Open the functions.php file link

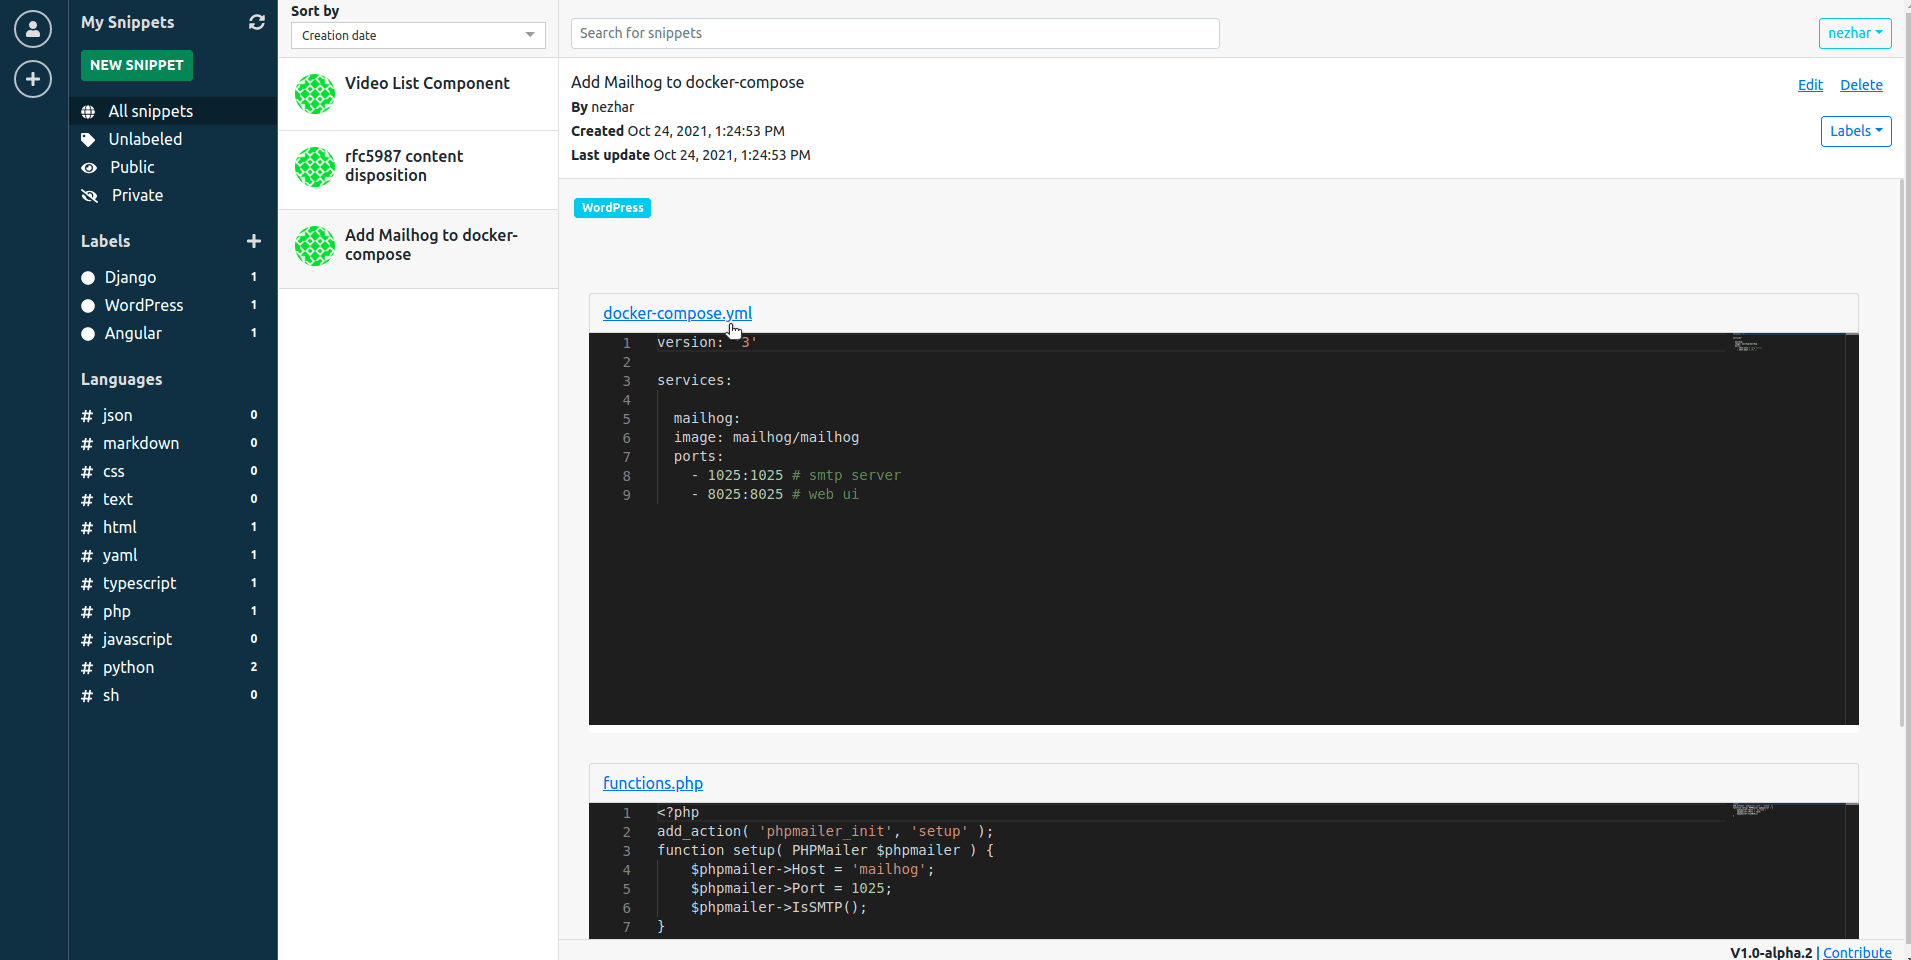(653, 783)
